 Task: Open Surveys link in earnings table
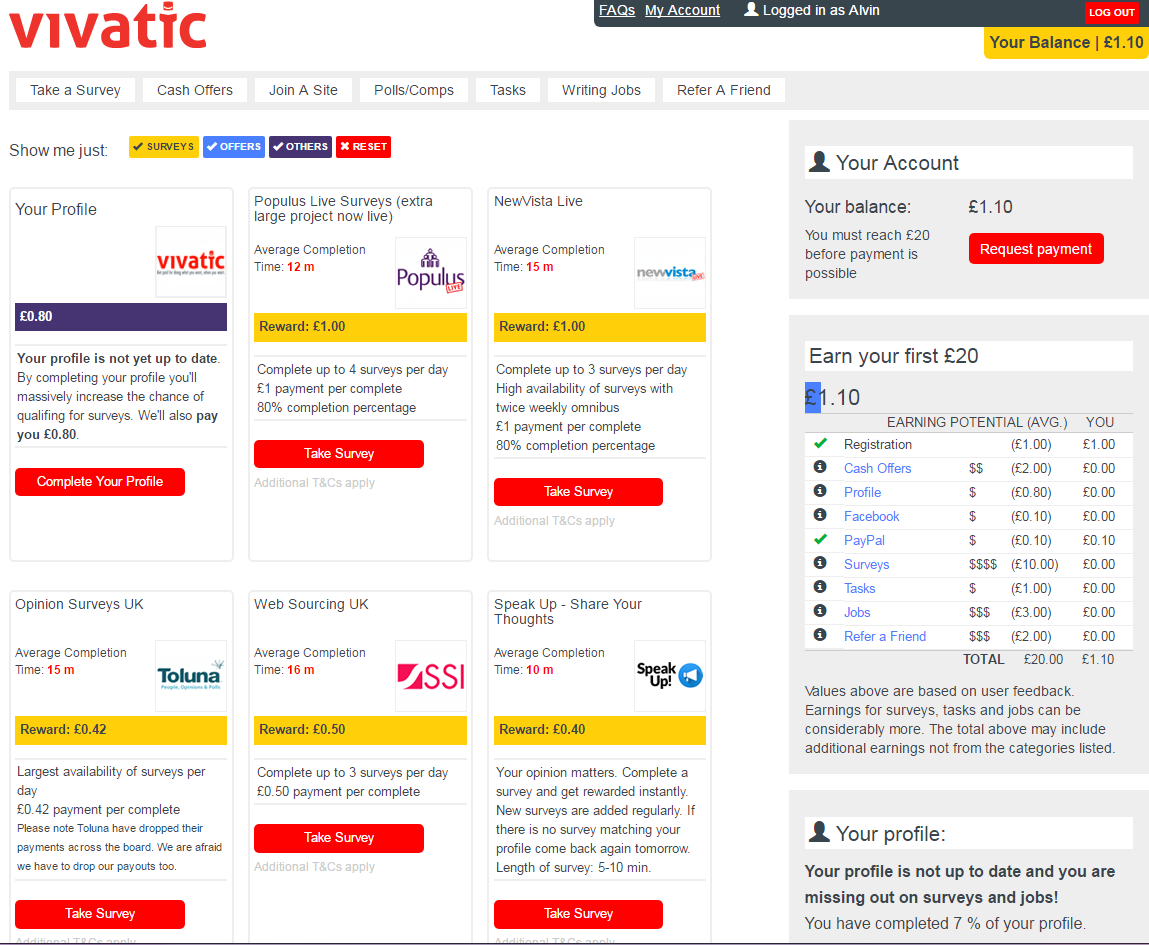(x=867, y=564)
